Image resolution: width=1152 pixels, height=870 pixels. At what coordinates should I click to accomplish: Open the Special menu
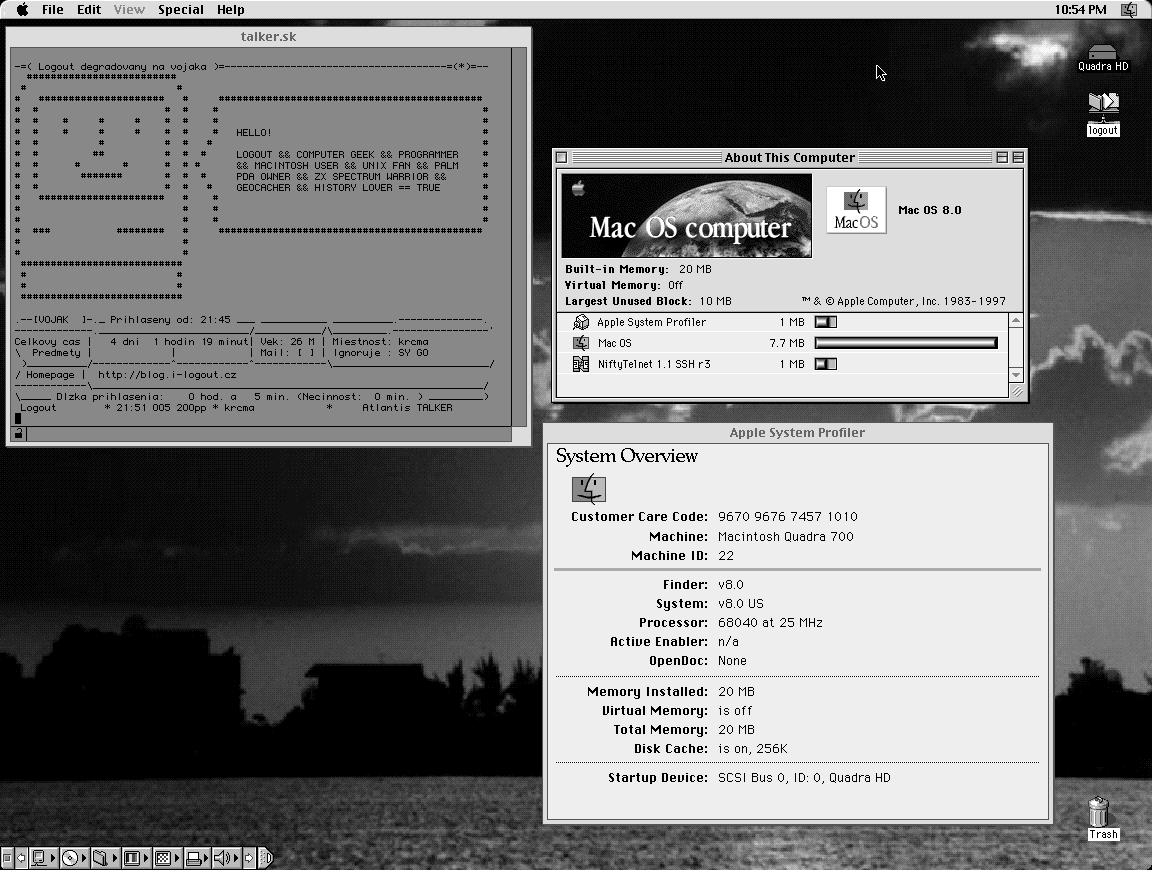click(181, 10)
